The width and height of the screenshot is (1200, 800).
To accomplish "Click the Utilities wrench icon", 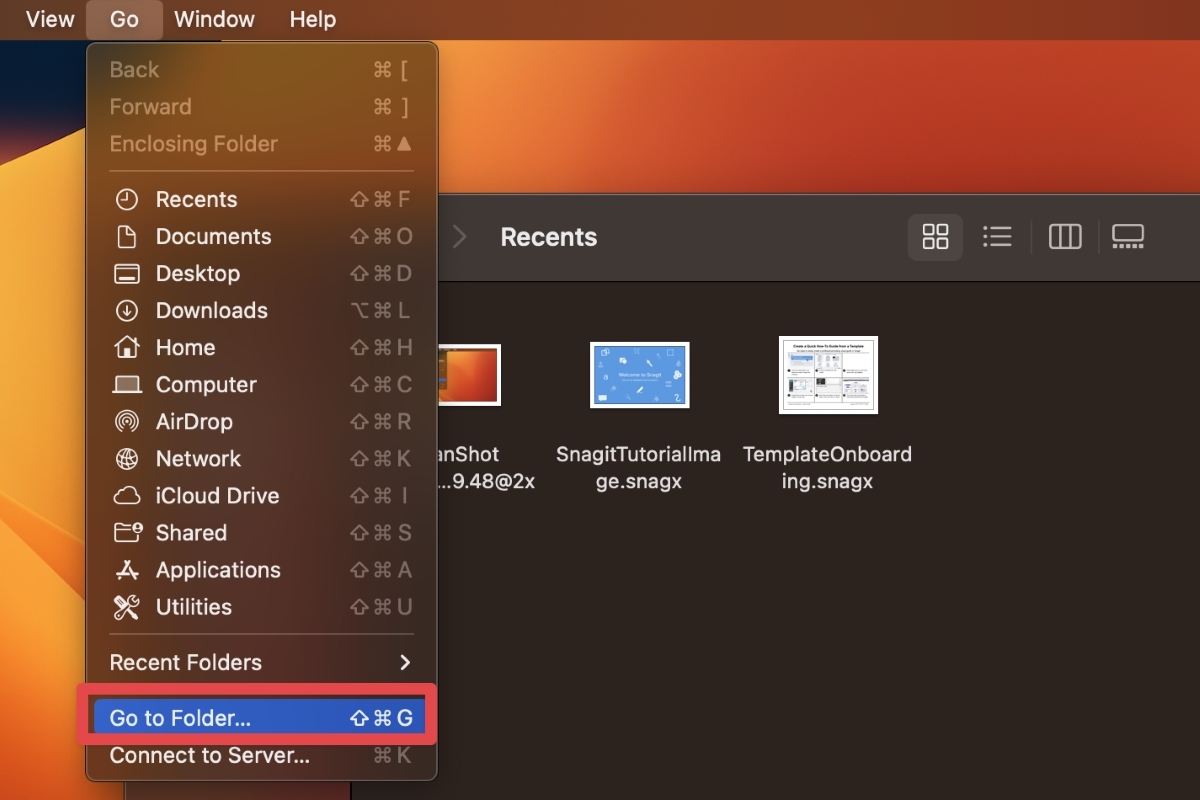I will (x=128, y=607).
